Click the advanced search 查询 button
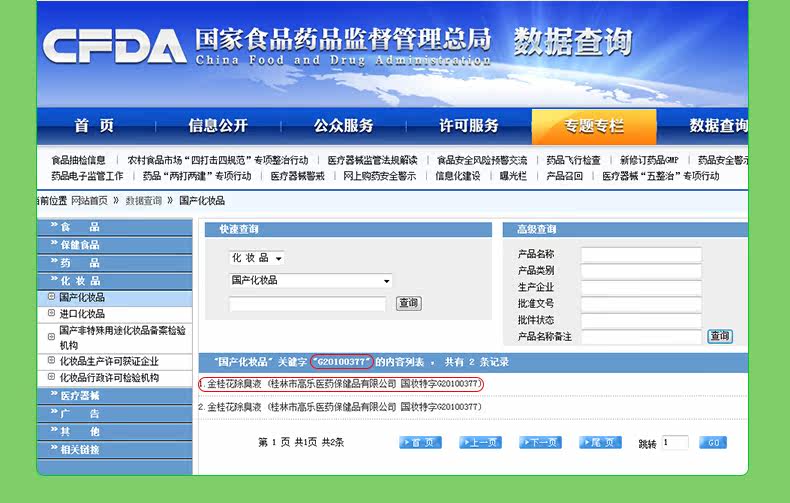790x503 pixels. click(720, 336)
